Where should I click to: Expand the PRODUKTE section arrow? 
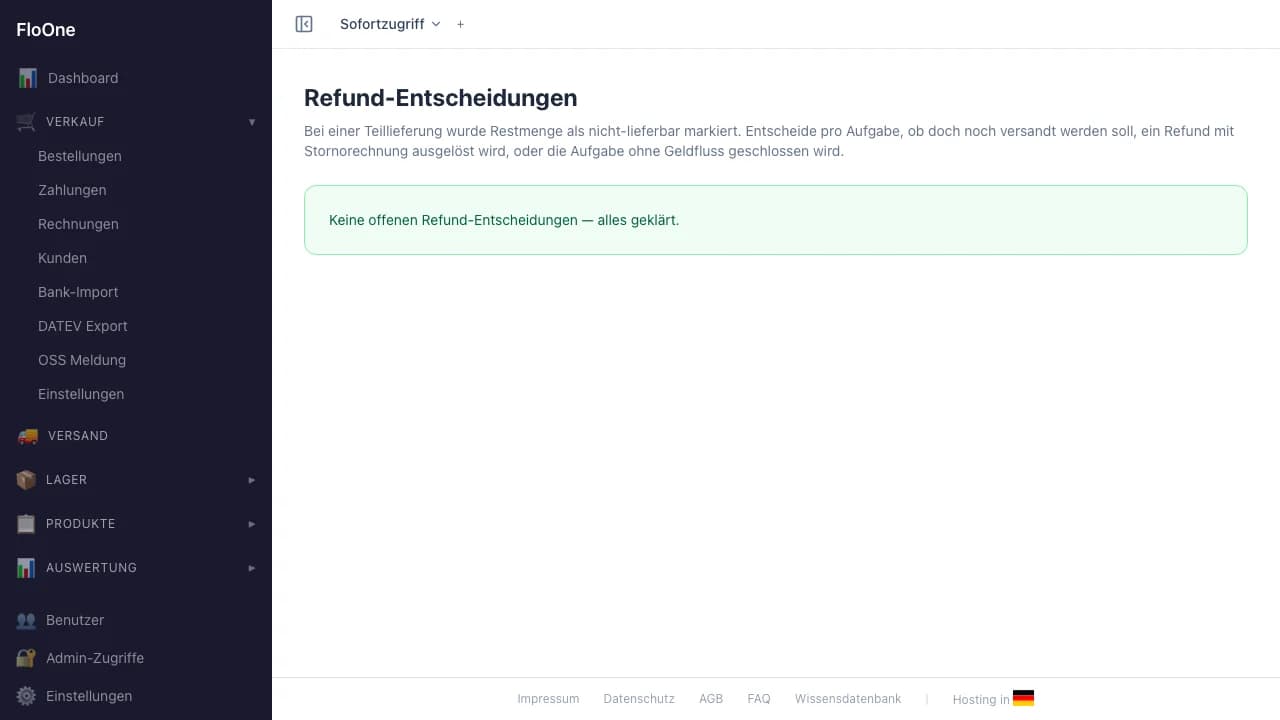pos(252,524)
